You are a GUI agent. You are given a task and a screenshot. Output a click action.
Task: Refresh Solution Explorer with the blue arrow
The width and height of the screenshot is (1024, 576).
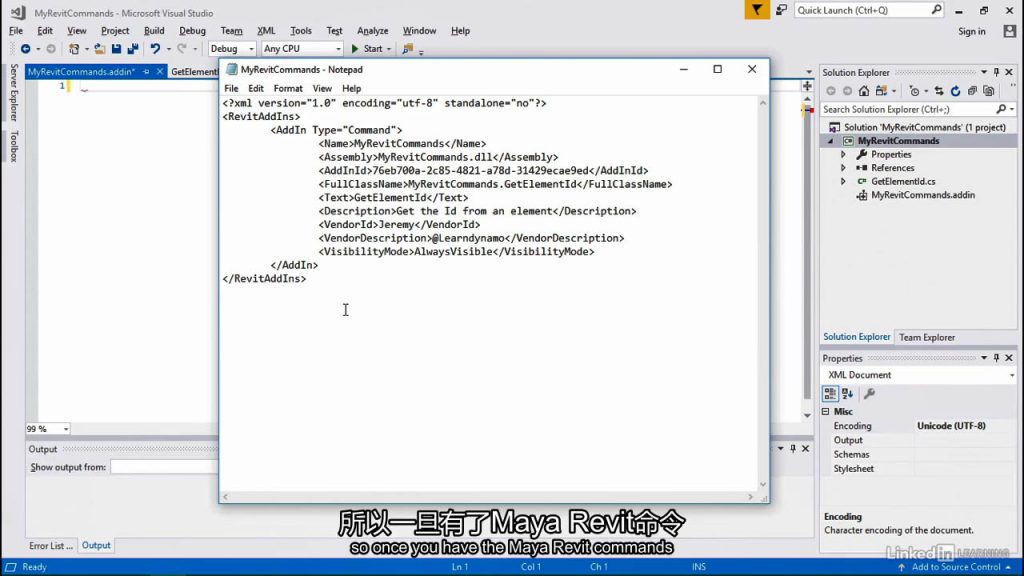[x=955, y=91]
